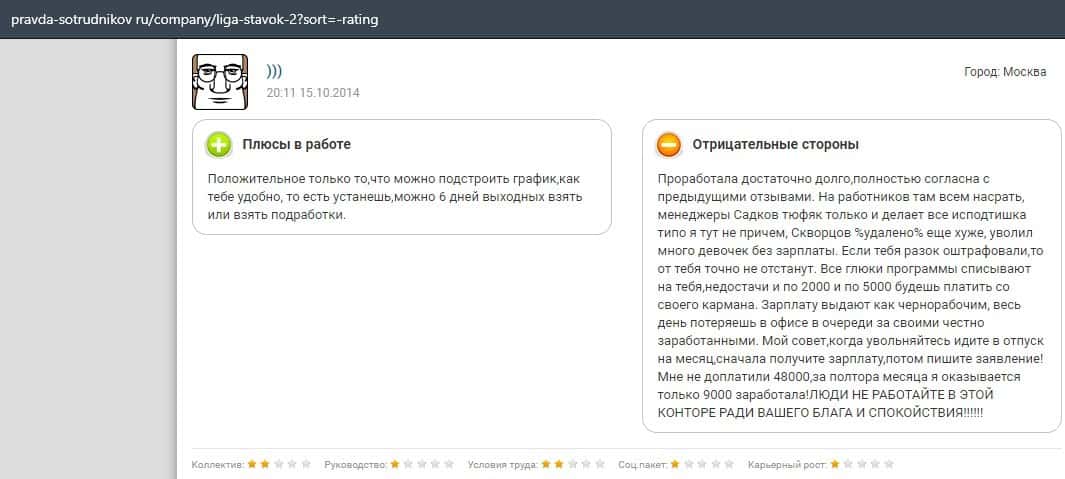Click the reviewer's cartoon avatar image
This screenshot has height=479, width=1065.
tap(219, 80)
